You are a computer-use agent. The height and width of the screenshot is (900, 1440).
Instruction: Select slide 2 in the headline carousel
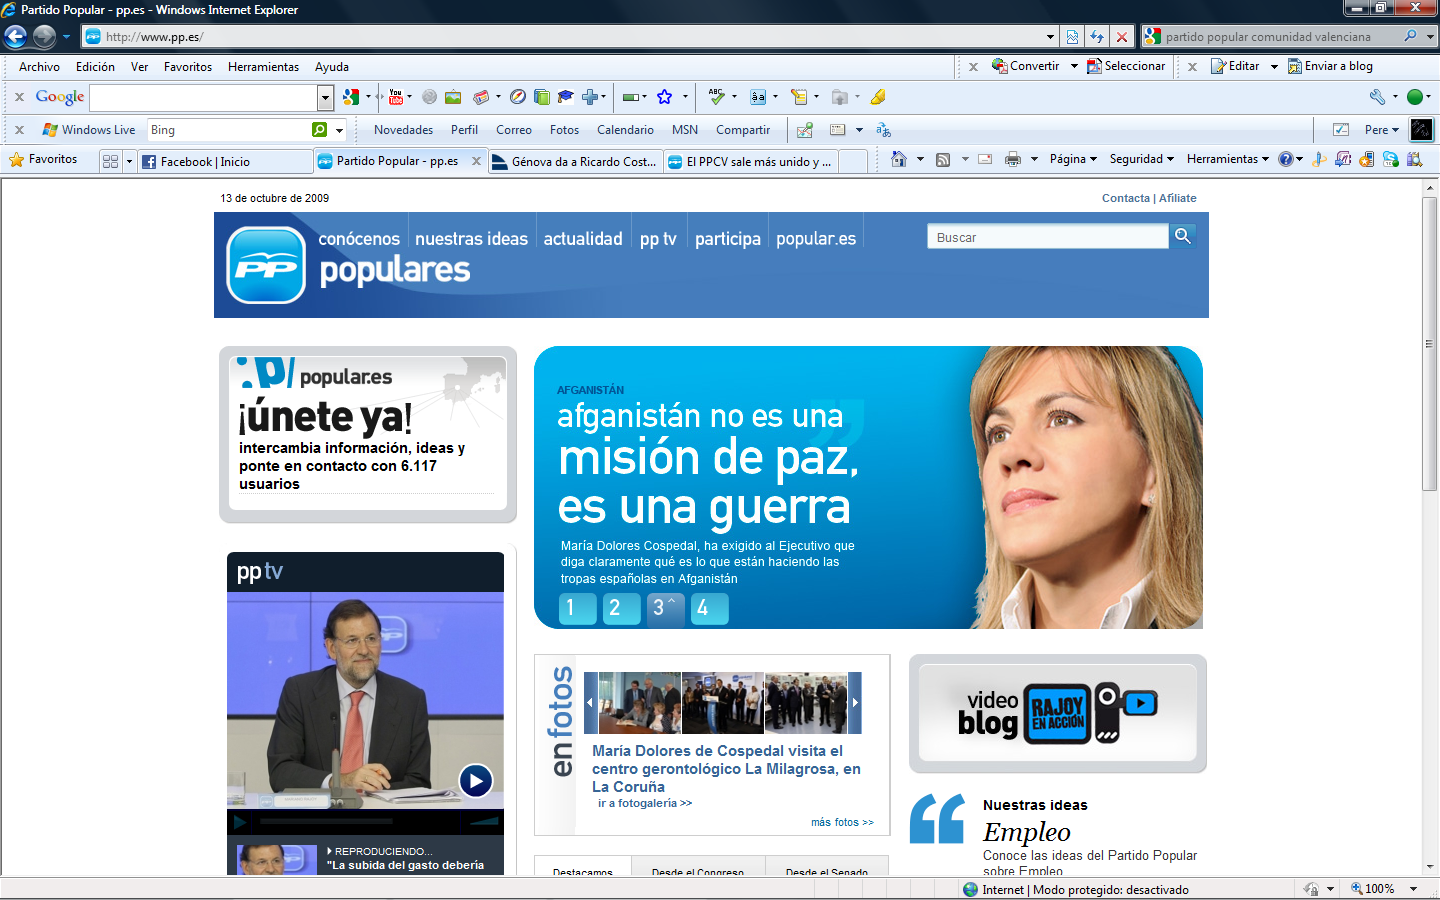pyautogui.click(x=621, y=608)
